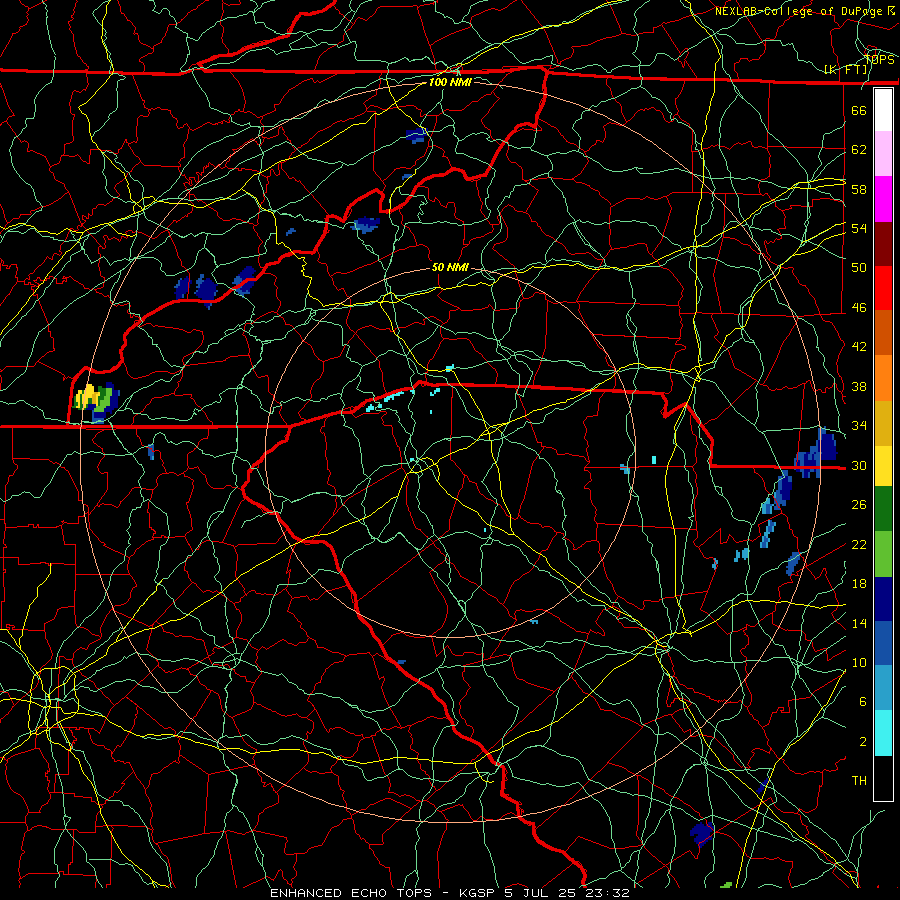Click the black TH legend swatch

coord(883,778)
